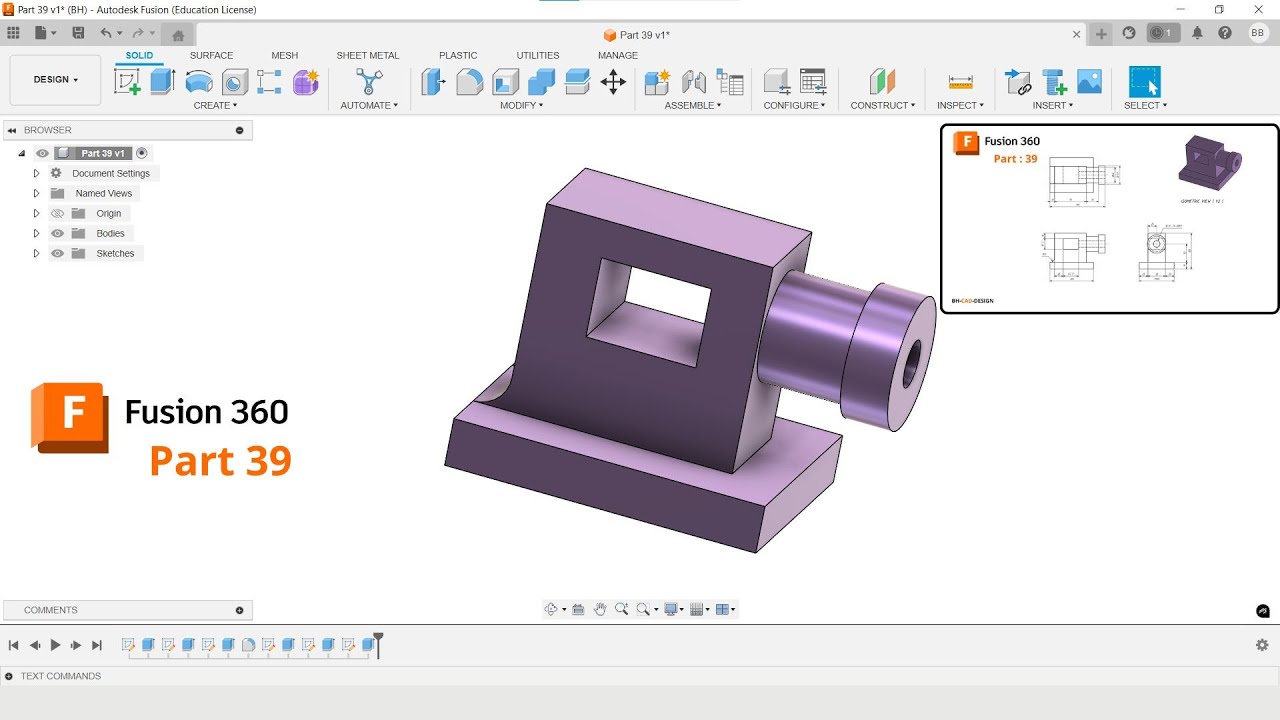Image resolution: width=1280 pixels, height=720 pixels.
Task: Play the timeline
Action: pos(55,645)
